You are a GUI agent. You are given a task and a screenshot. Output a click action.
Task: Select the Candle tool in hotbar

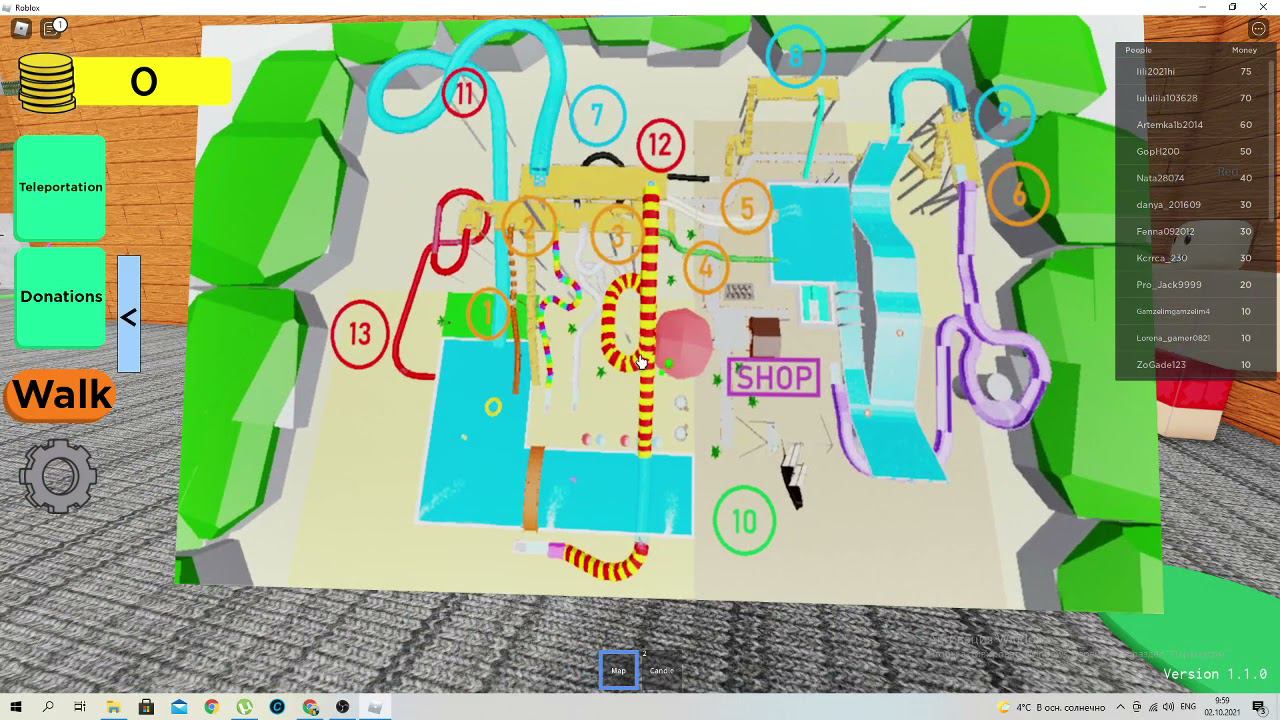tap(661, 670)
